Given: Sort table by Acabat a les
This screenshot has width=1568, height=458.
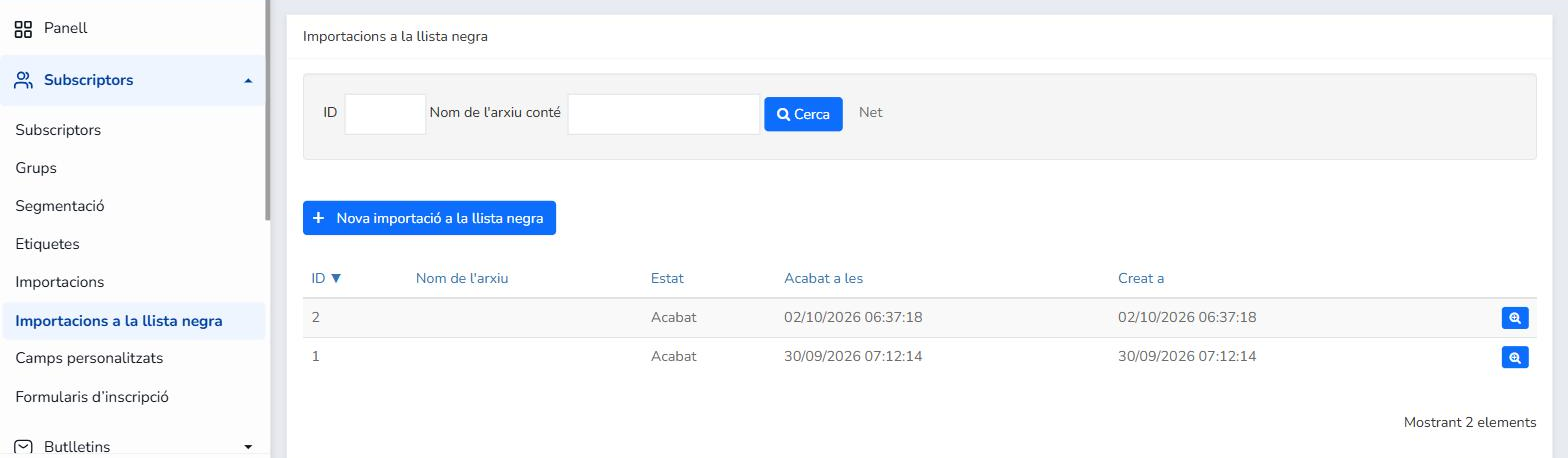Looking at the screenshot, I should tap(823, 278).
